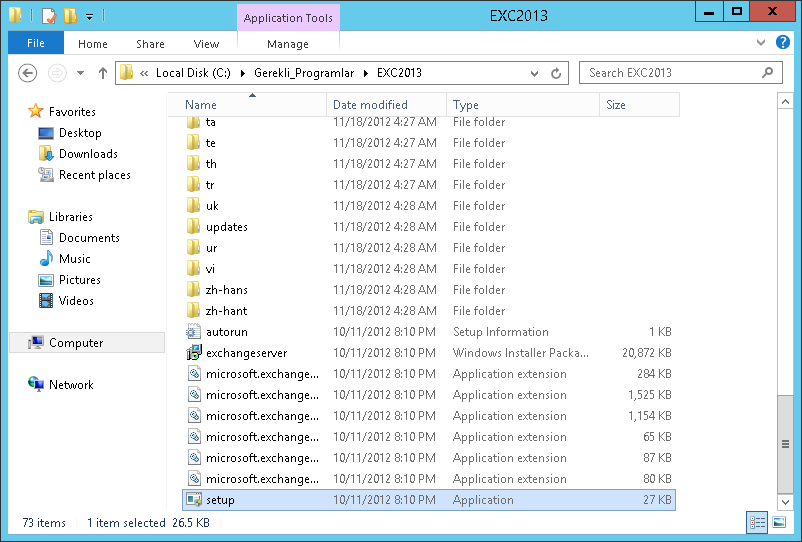This screenshot has height=542, width=802.
Task: Select the tr folder icon
Action: [x=193, y=185]
